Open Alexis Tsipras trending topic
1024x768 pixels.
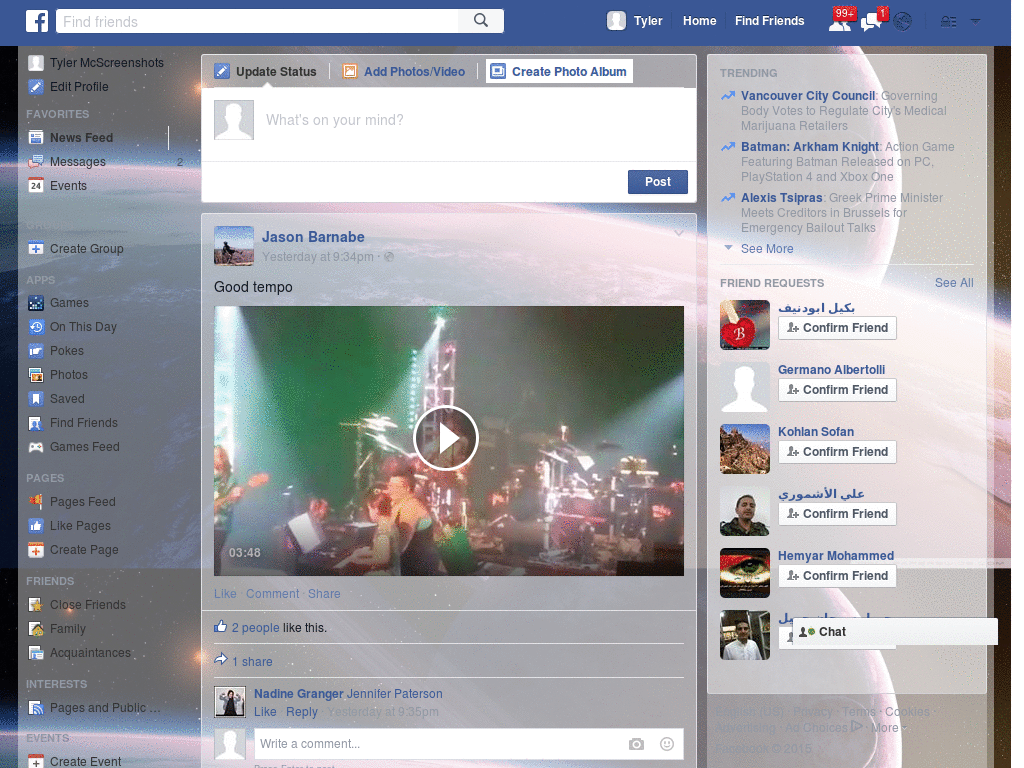(782, 198)
